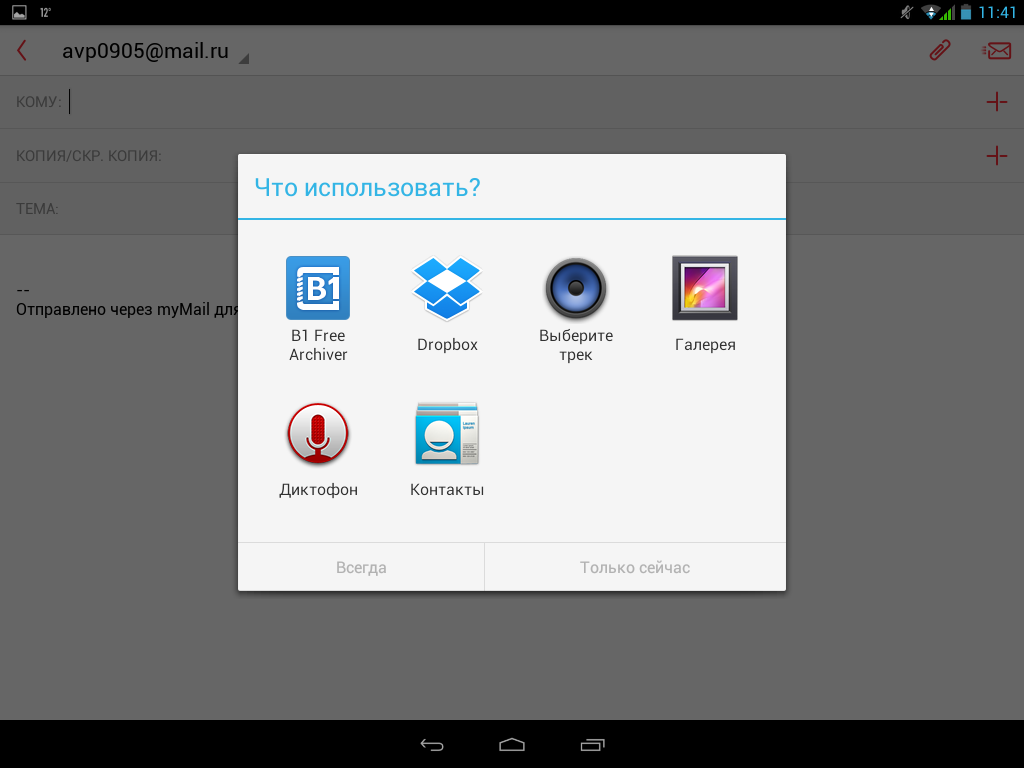Tap the picture notification icon in status bar
Viewport: 1024px width, 768px height.
point(20,12)
